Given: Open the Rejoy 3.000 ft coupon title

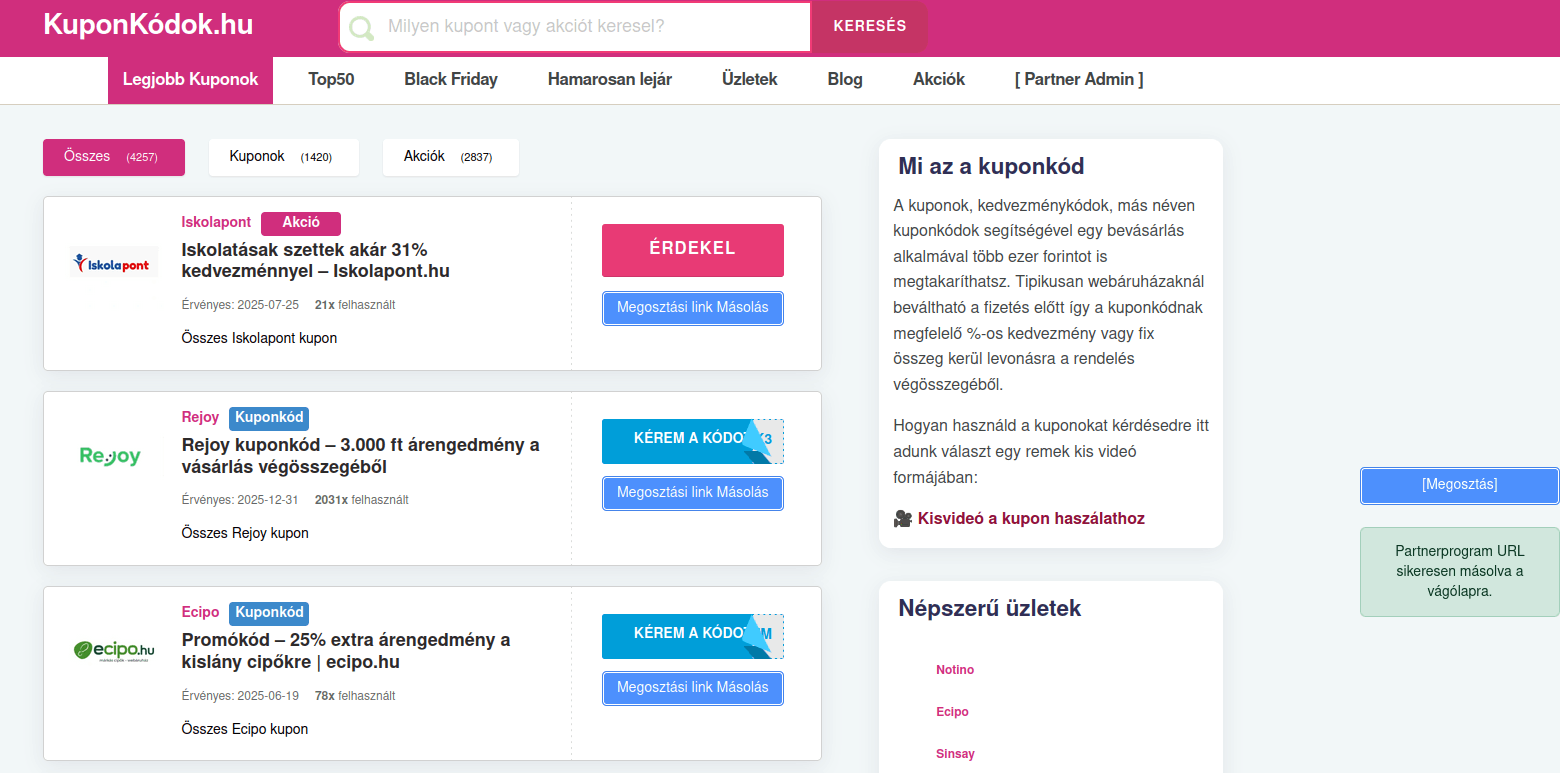Looking at the screenshot, I should pos(360,456).
